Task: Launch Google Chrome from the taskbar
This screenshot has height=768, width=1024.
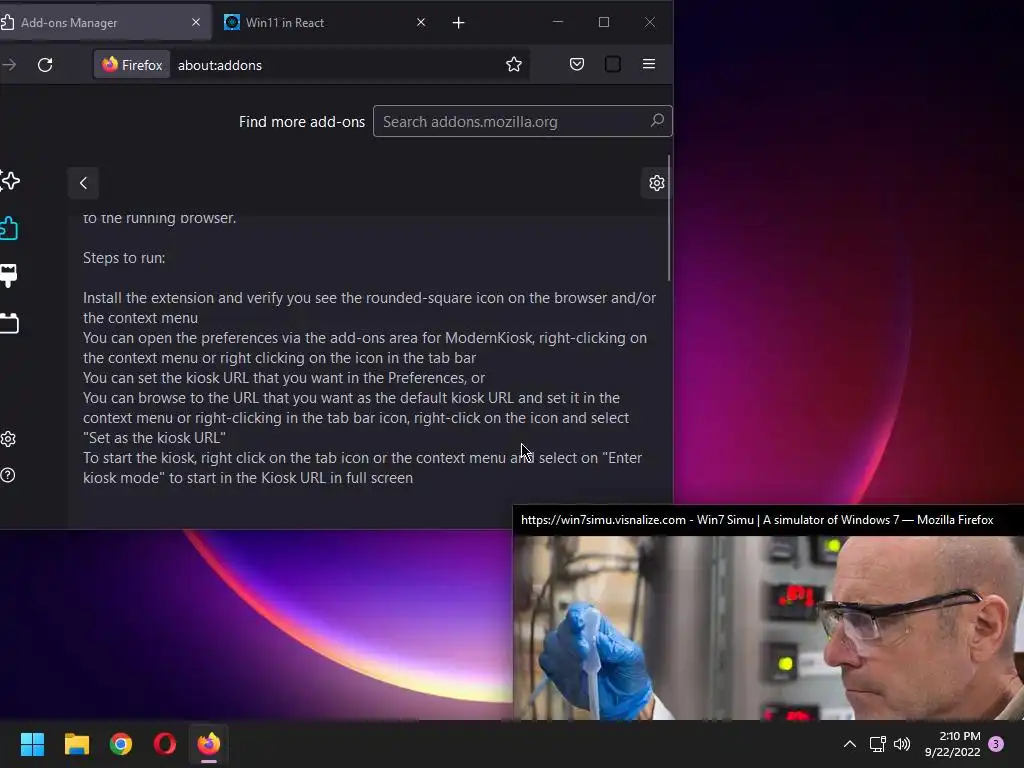Action: [121, 744]
